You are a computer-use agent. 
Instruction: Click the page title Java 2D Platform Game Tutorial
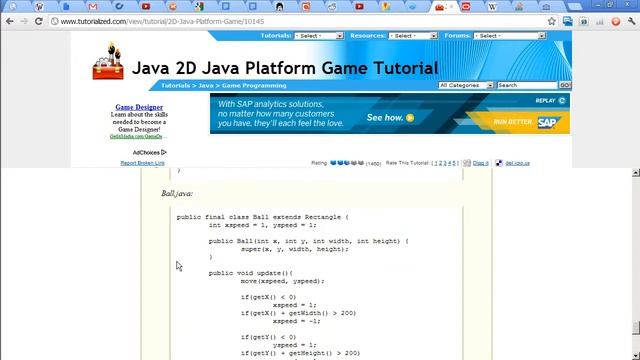285,68
